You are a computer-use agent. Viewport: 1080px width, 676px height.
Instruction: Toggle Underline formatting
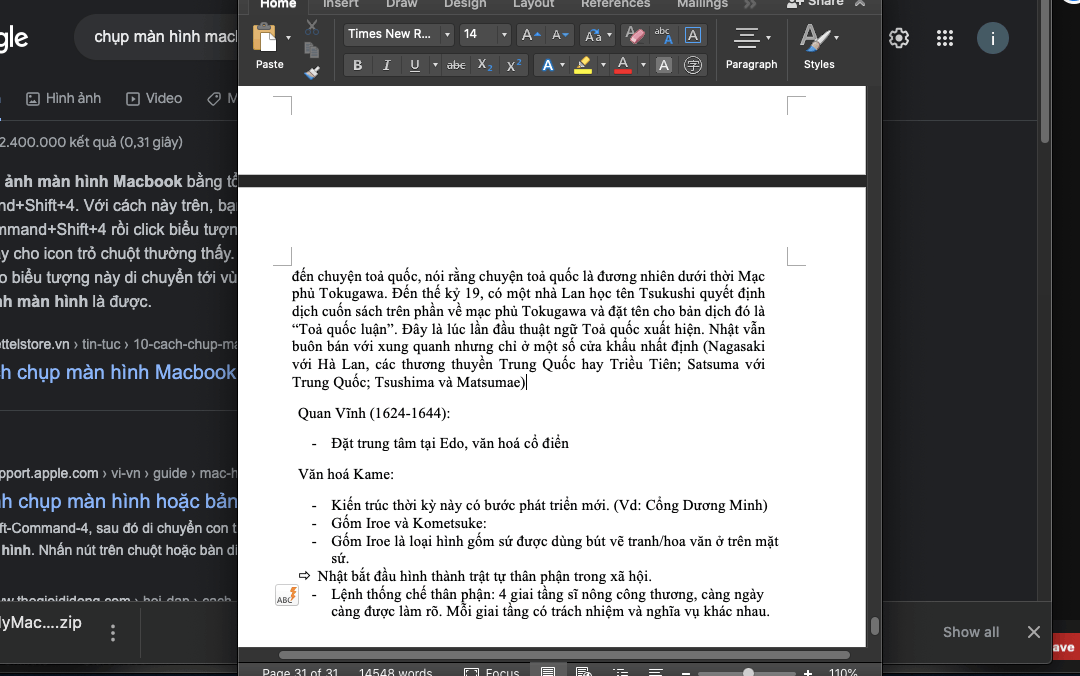[x=415, y=65]
